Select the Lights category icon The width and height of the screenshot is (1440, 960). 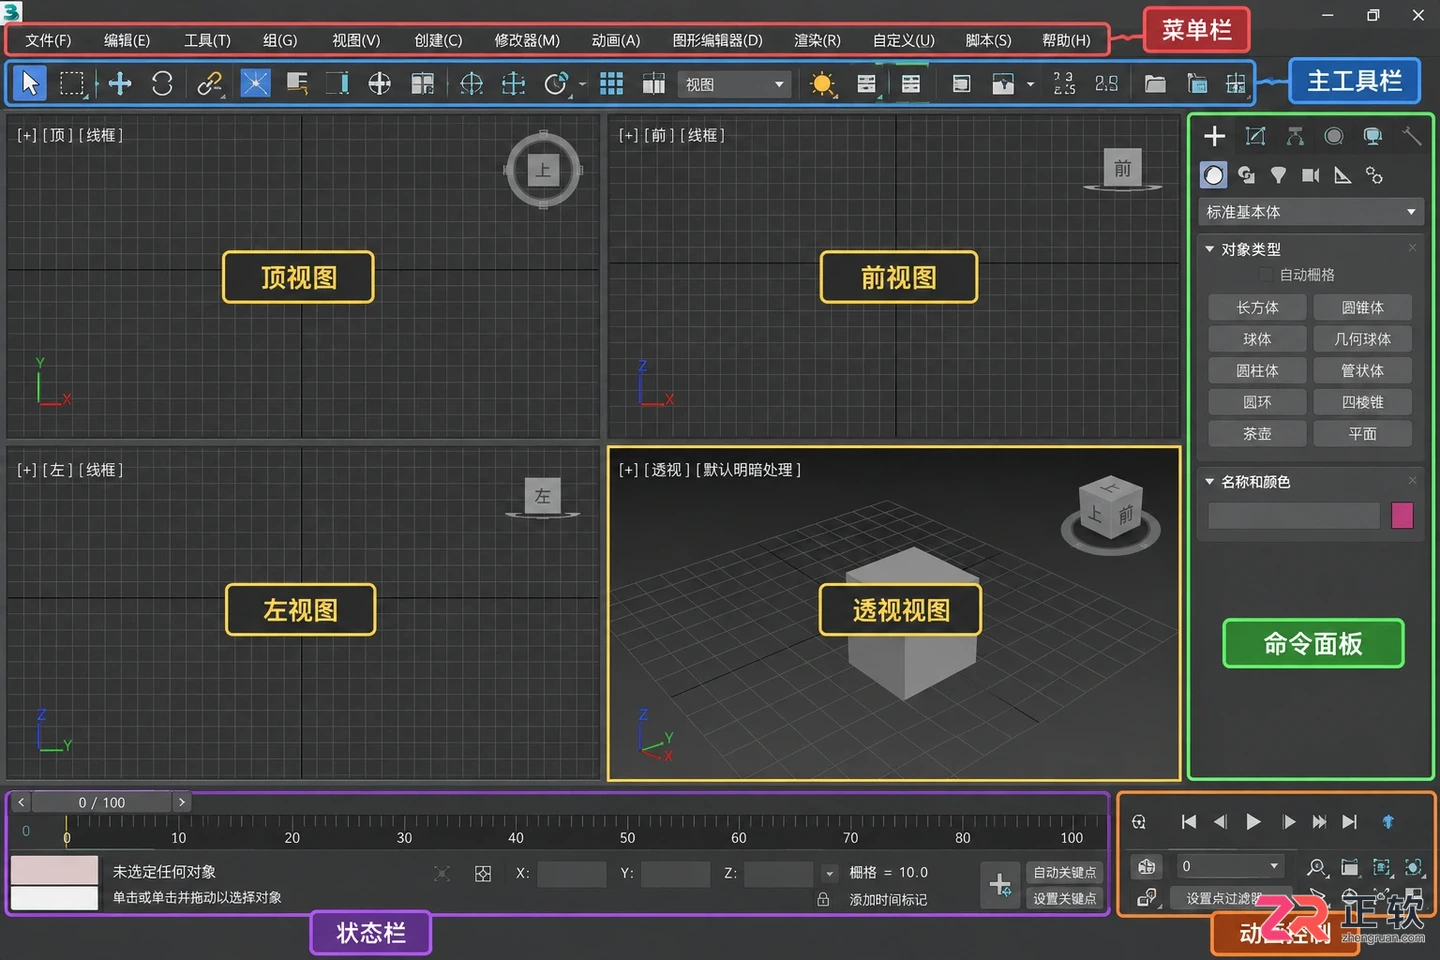pyautogui.click(x=1278, y=175)
